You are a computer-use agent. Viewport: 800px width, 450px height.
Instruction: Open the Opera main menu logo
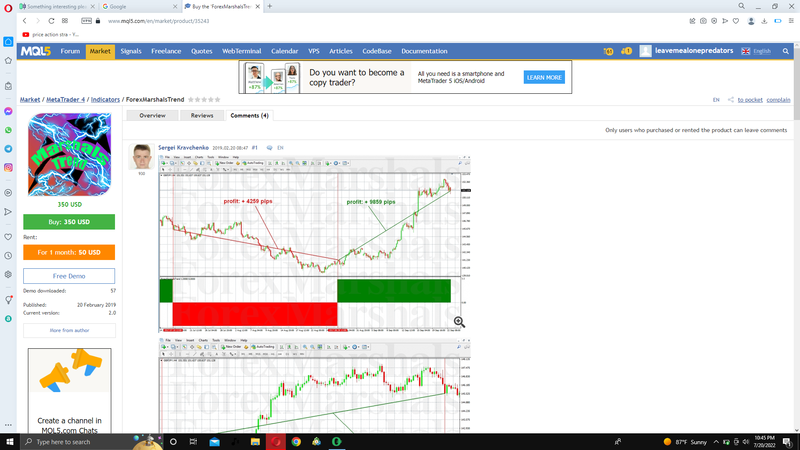click(x=8, y=8)
